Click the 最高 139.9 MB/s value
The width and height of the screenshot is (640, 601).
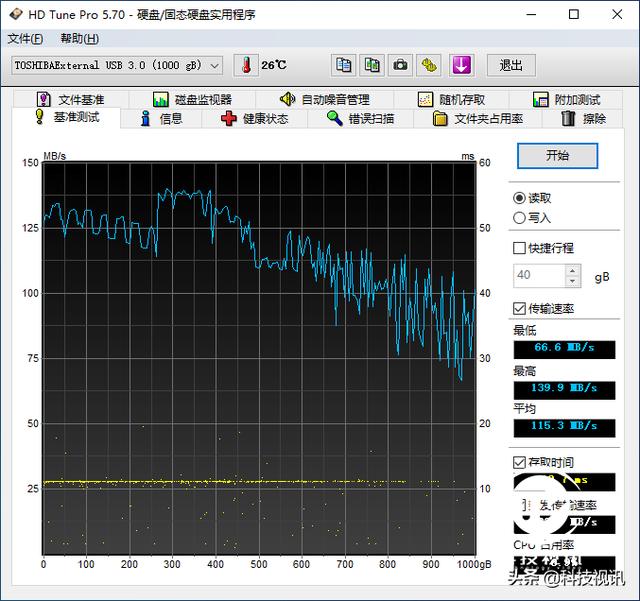[564, 390]
